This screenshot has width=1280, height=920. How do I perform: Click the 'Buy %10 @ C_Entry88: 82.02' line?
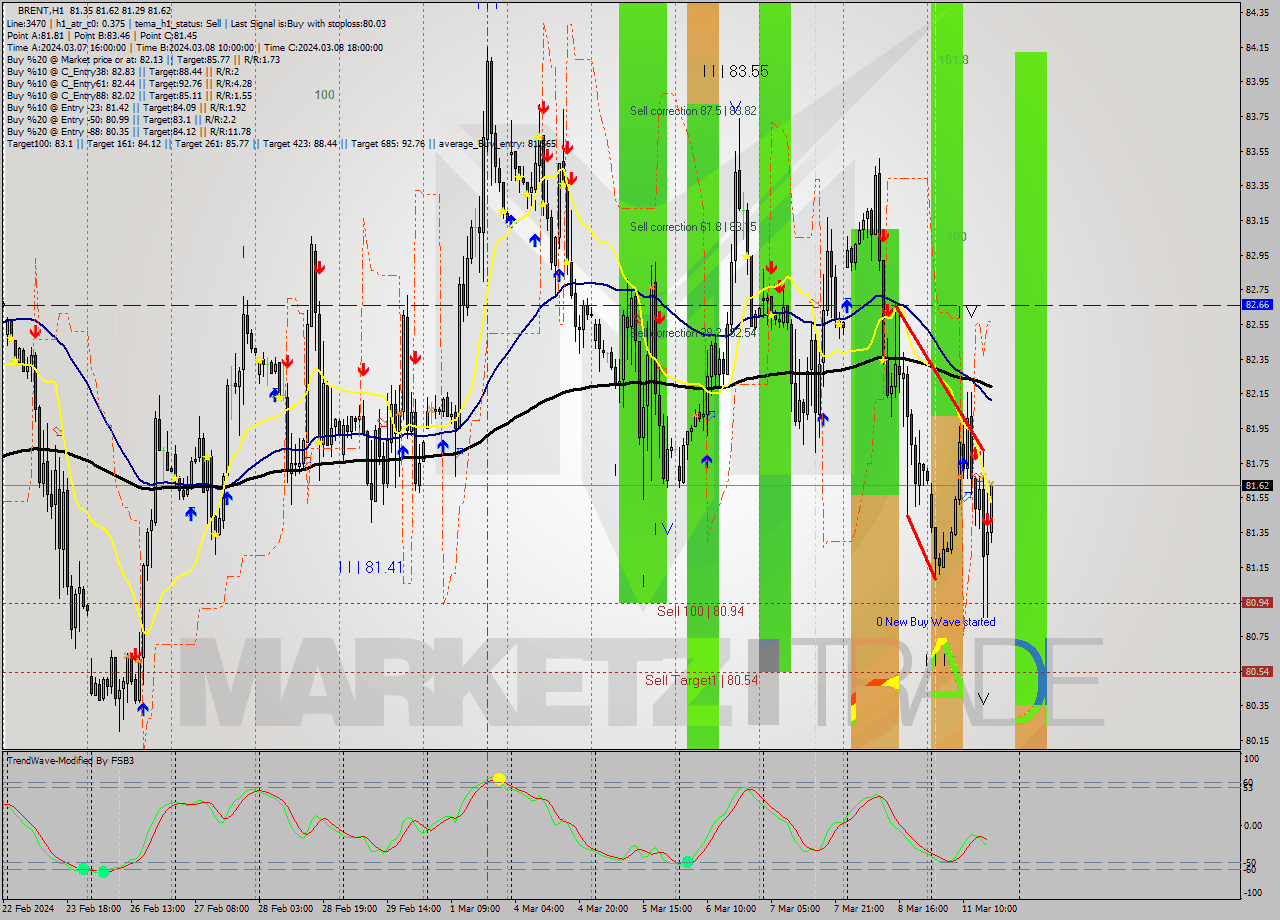128,95
